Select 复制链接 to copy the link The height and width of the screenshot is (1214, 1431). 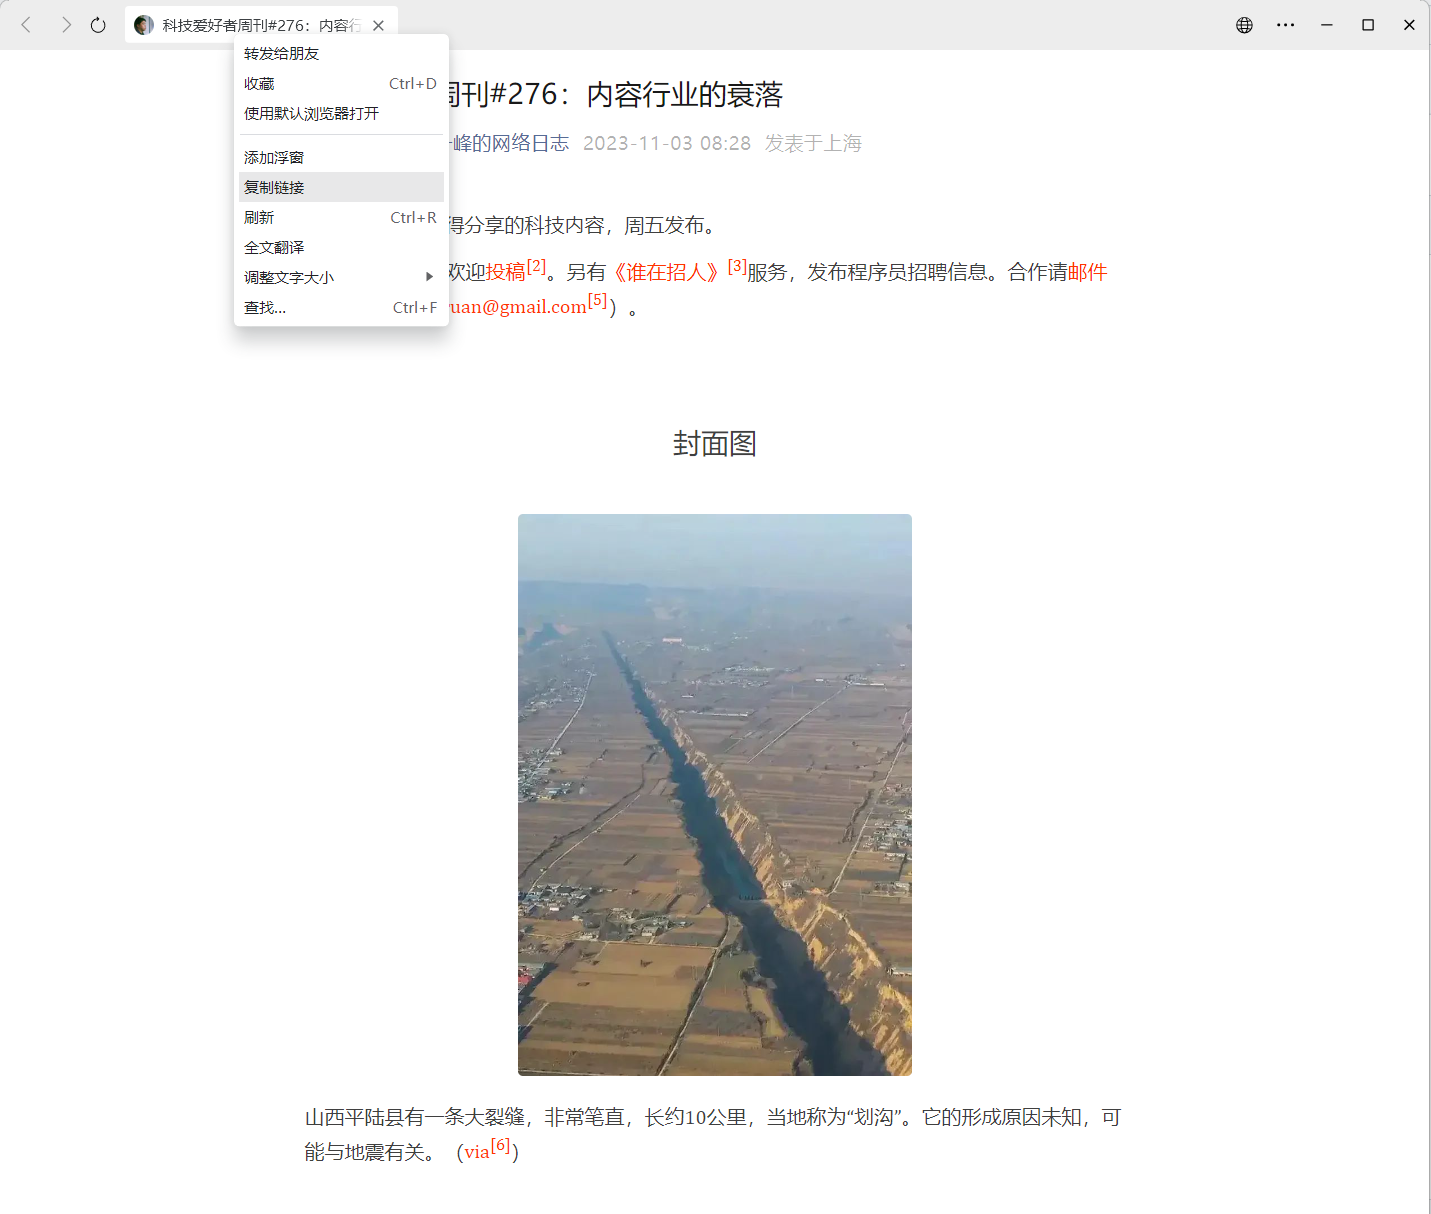tap(272, 187)
